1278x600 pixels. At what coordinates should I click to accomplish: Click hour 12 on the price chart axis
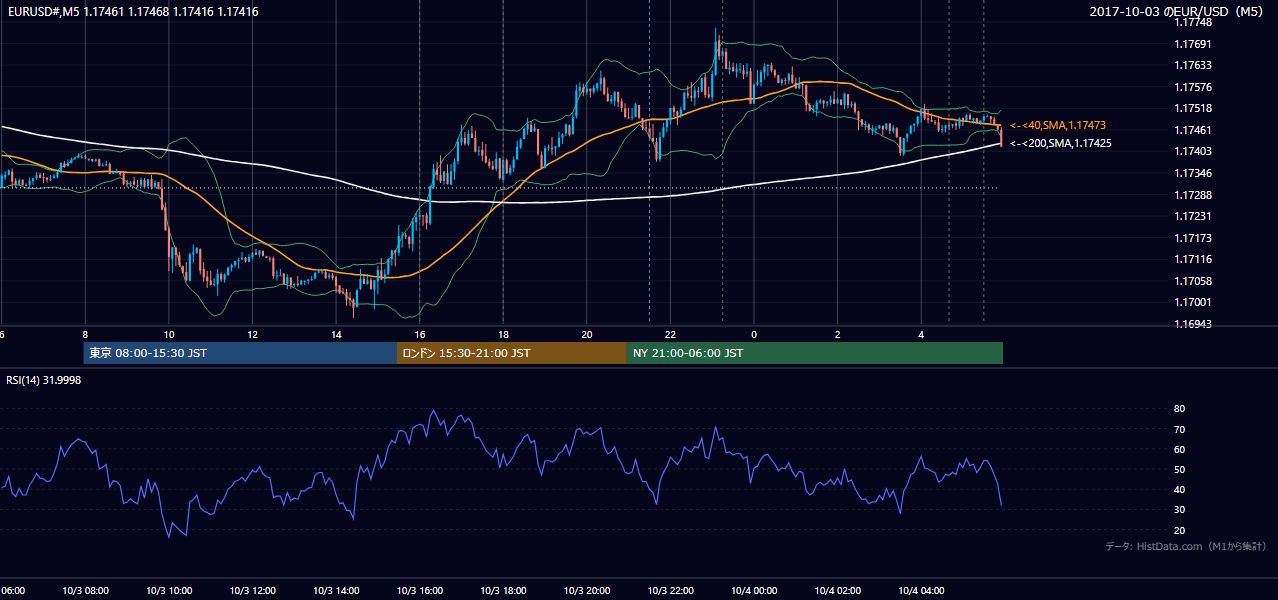point(252,334)
